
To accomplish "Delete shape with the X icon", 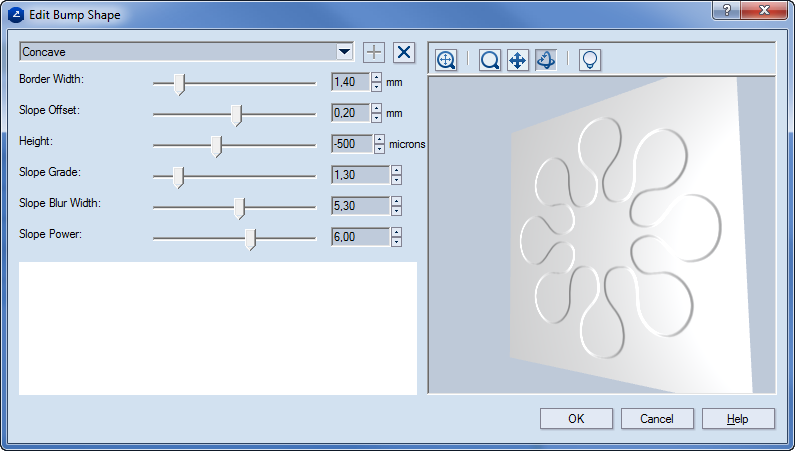I will pyautogui.click(x=404, y=52).
